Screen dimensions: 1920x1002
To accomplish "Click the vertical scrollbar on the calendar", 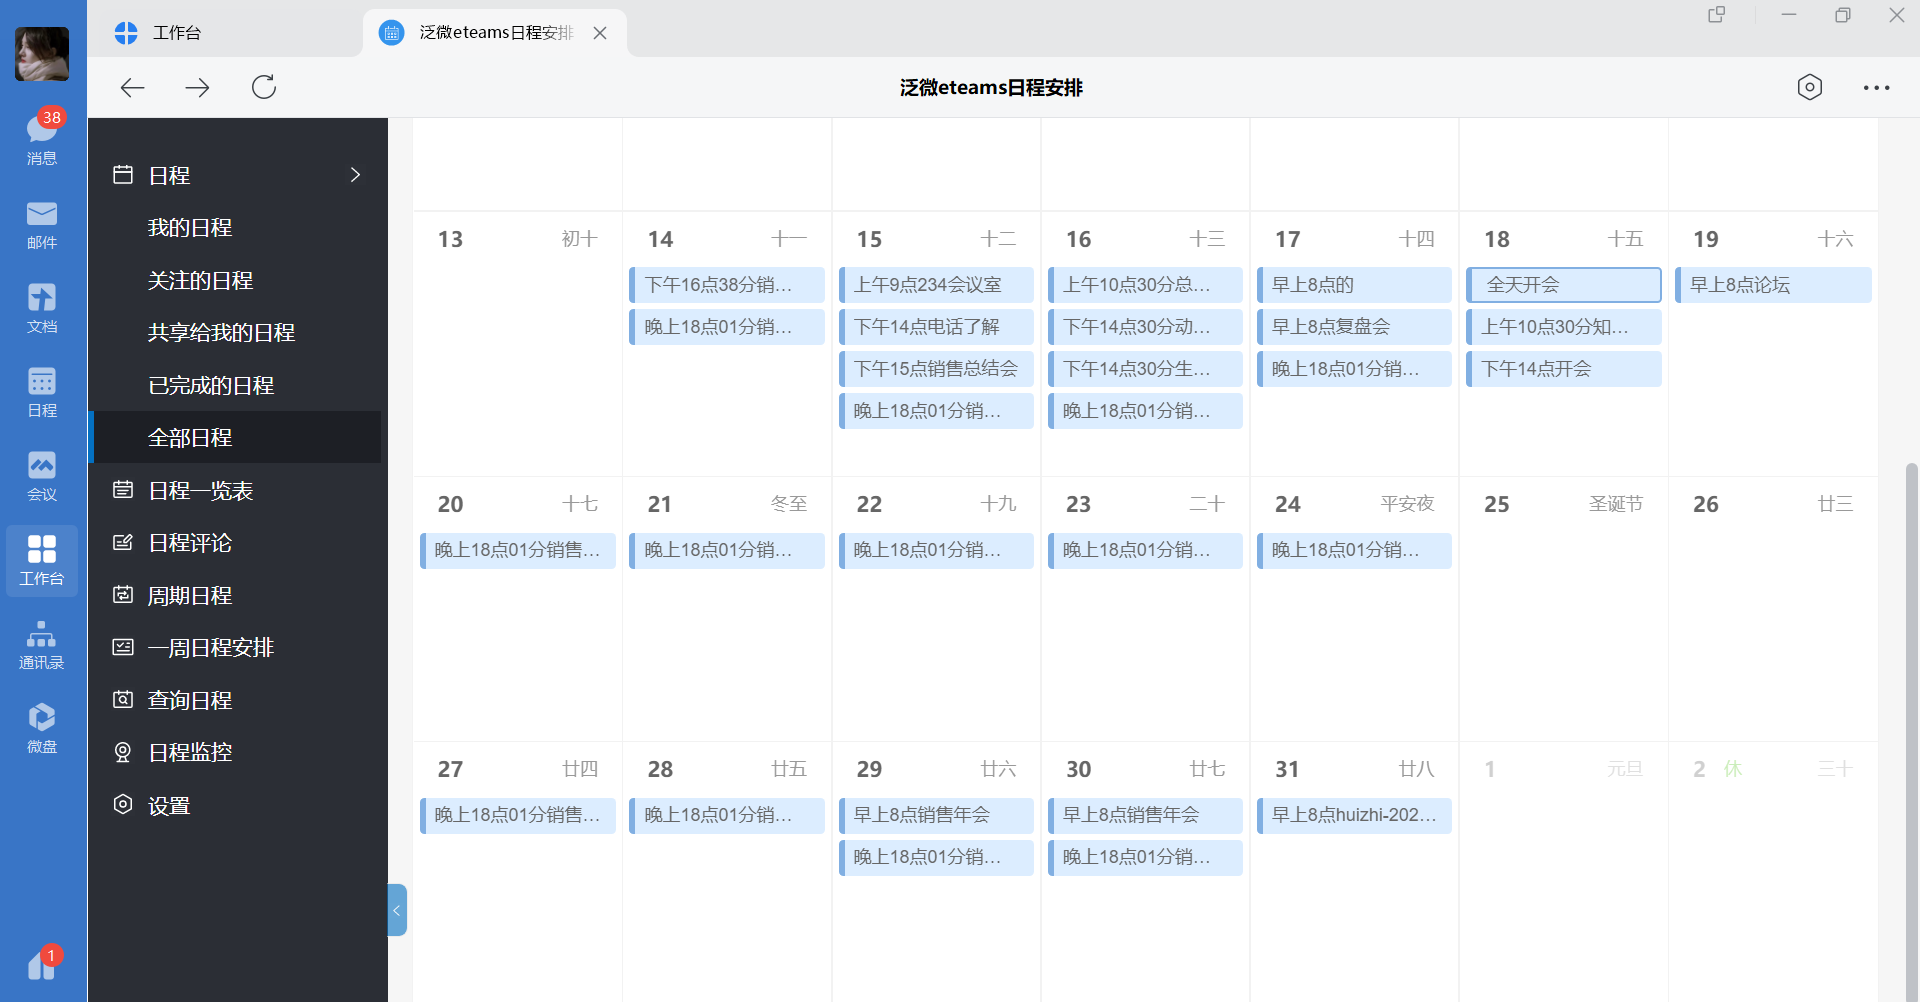I will tap(1911, 700).
